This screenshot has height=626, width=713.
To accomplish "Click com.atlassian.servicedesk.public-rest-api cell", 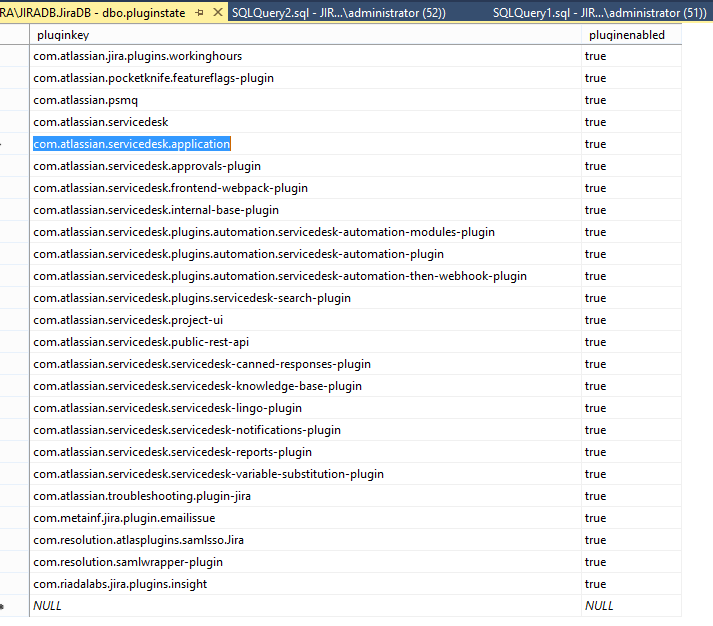I will click(x=306, y=342).
